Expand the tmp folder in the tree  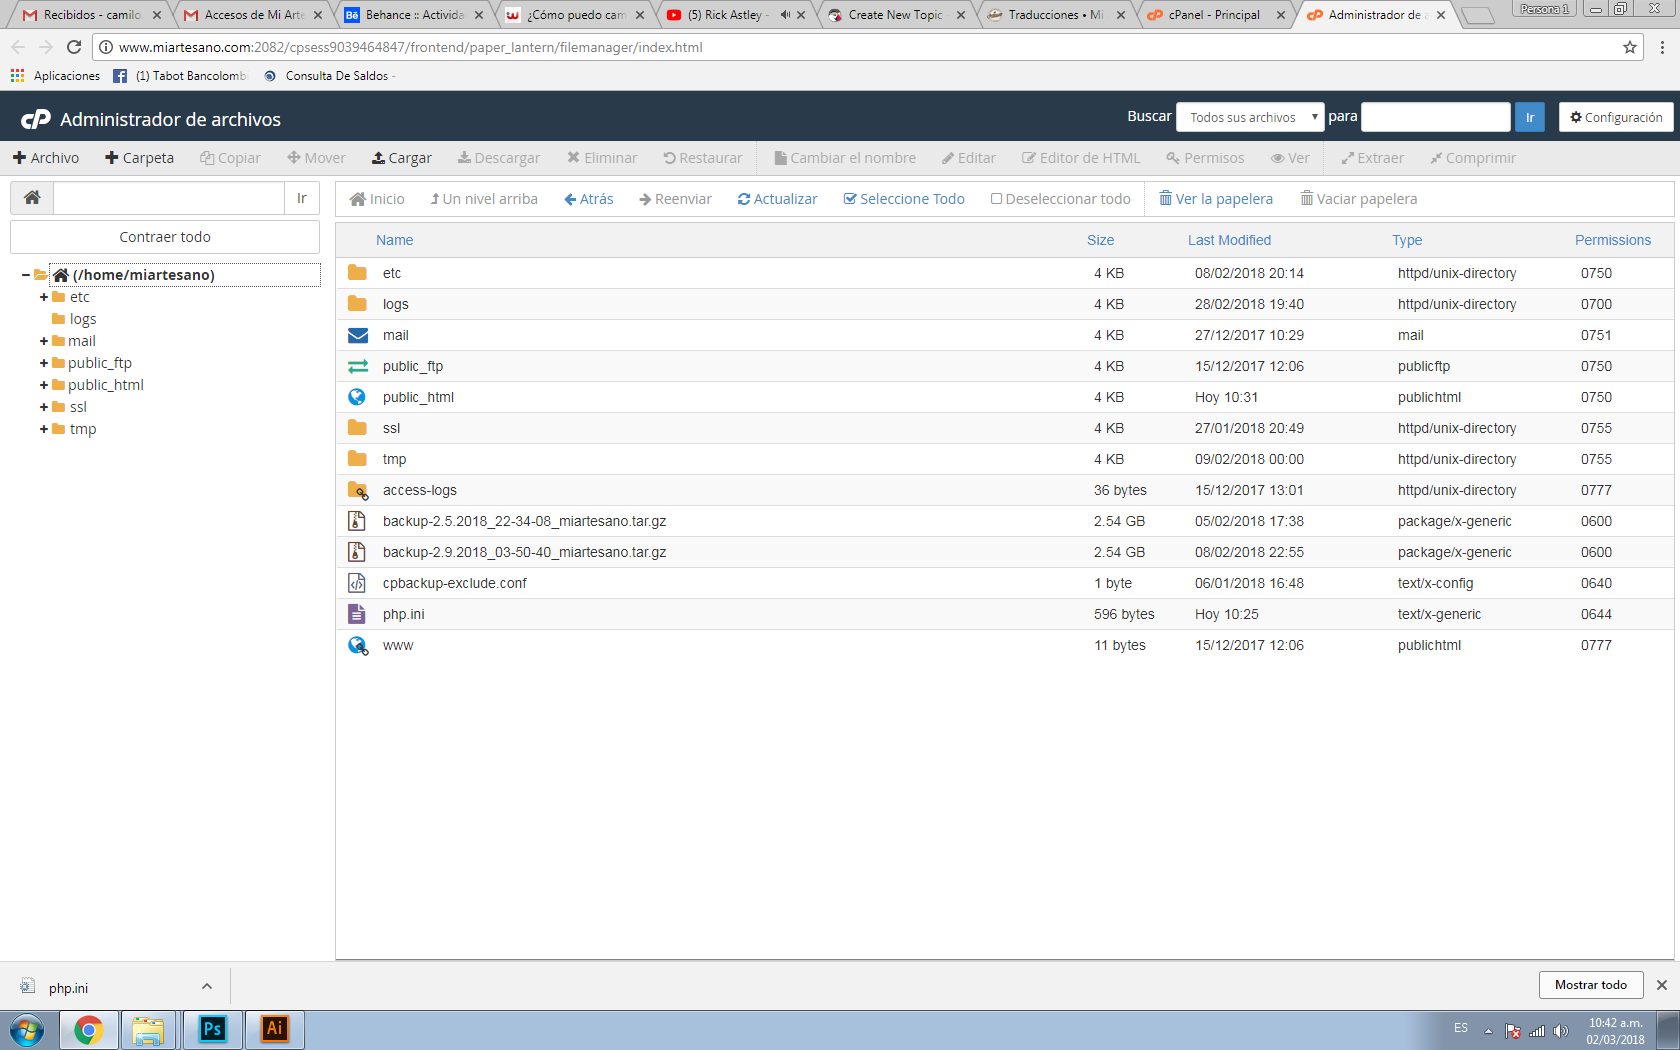44,429
